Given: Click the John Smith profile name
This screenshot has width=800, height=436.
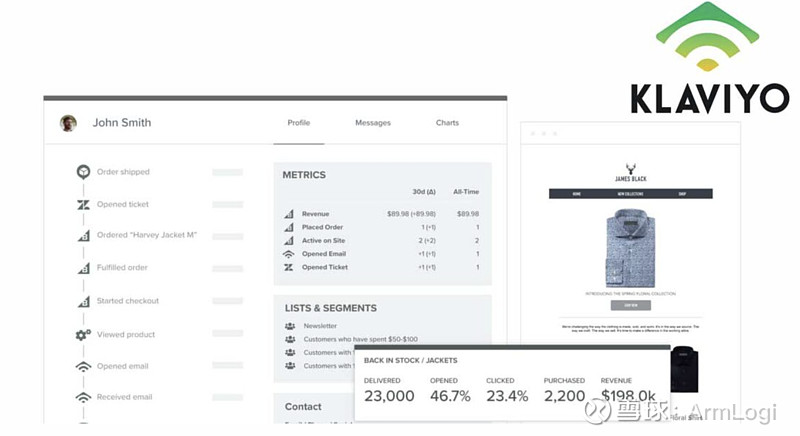Looking at the screenshot, I should pyautogui.click(x=122, y=122).
